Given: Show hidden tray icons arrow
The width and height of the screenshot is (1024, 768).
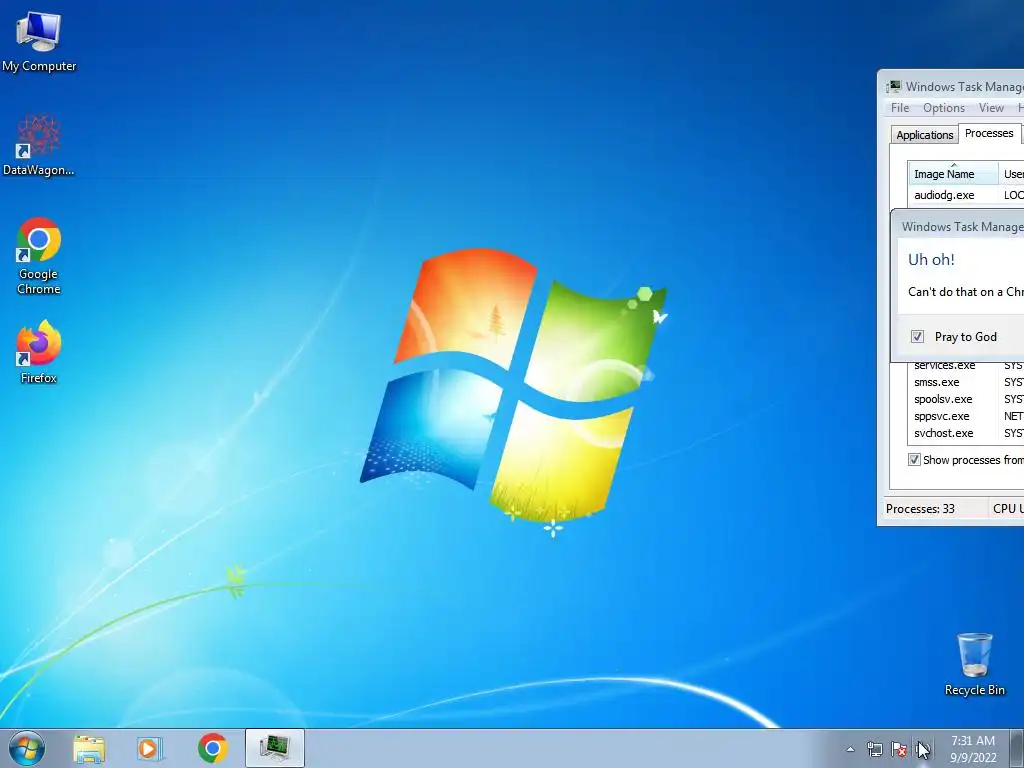Looking at the screenshot, I should 850,749.
